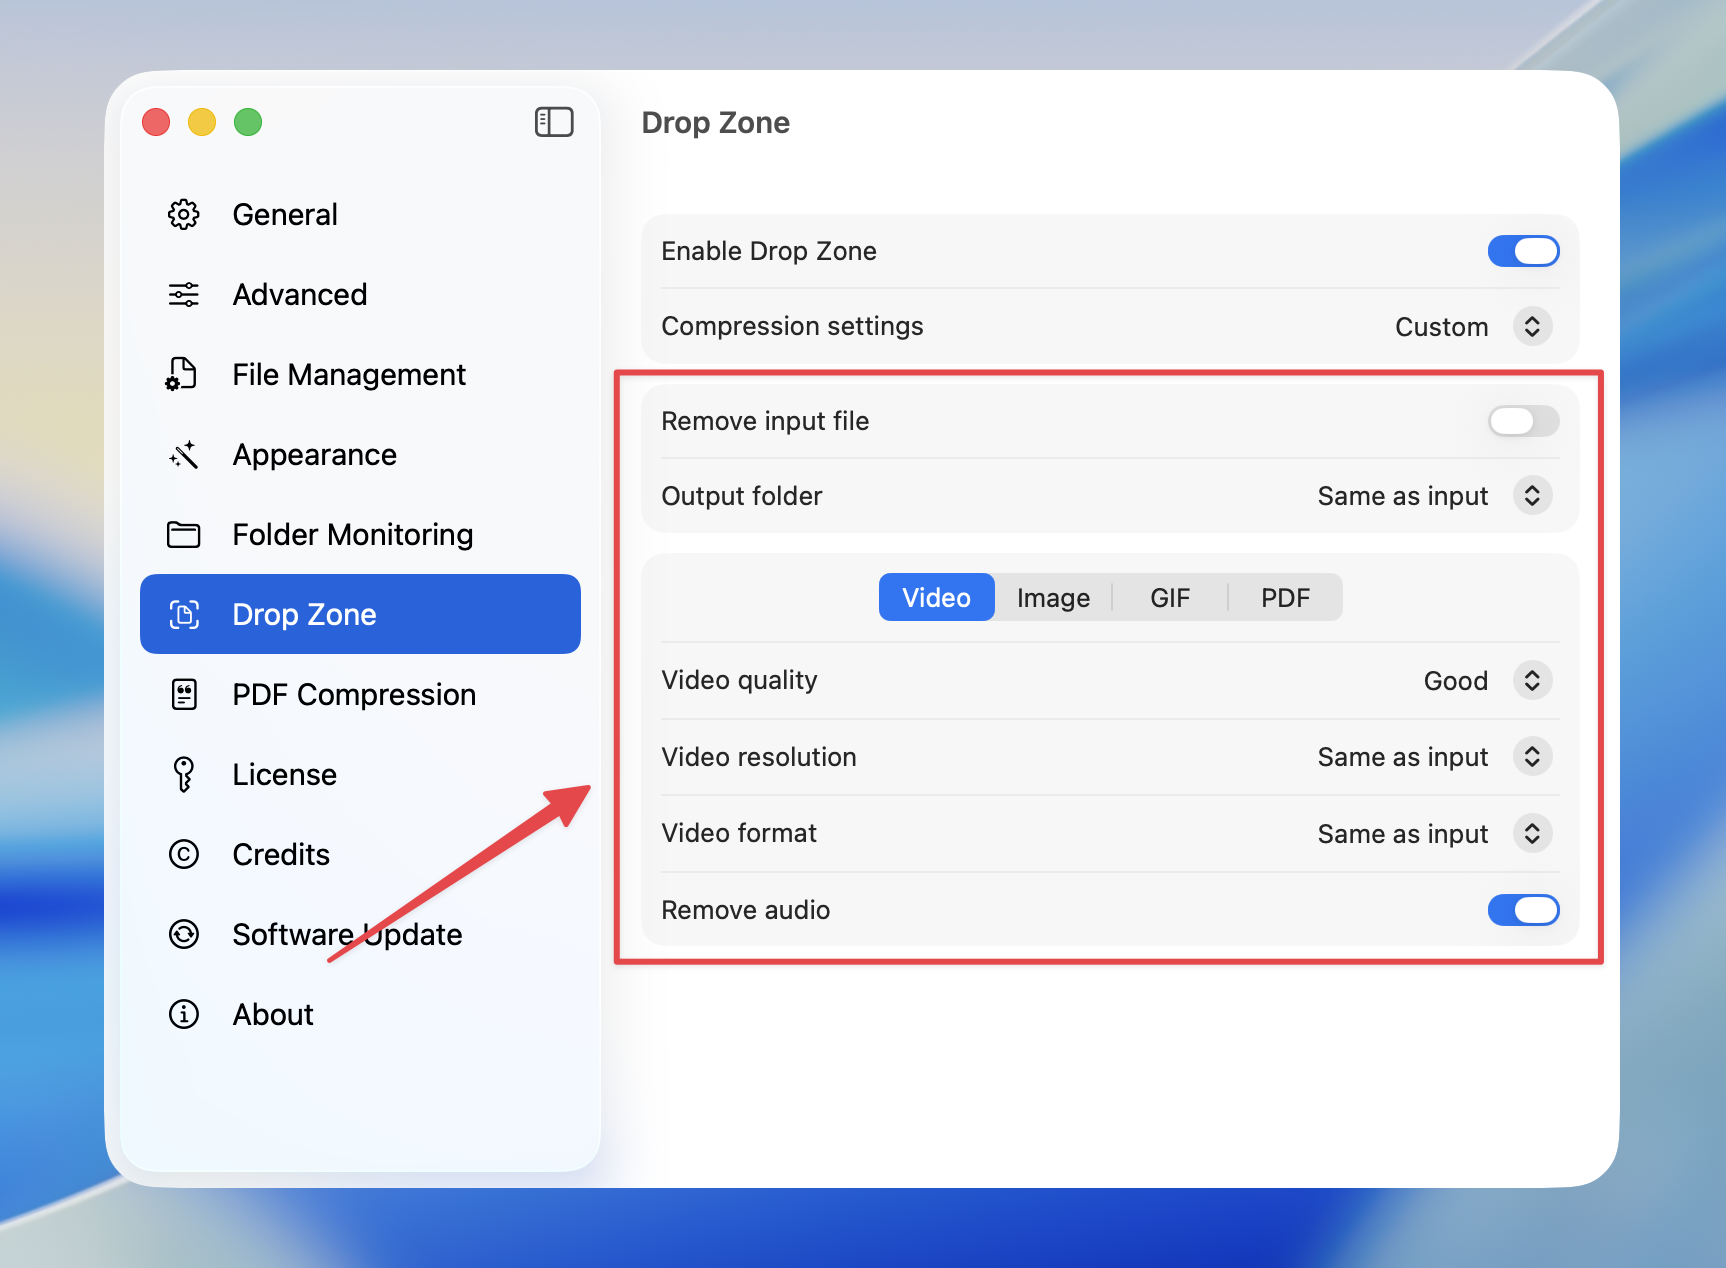Switch to the PDF tab
Viewport: 1726px width, 1268px height.
point(1285,597)
